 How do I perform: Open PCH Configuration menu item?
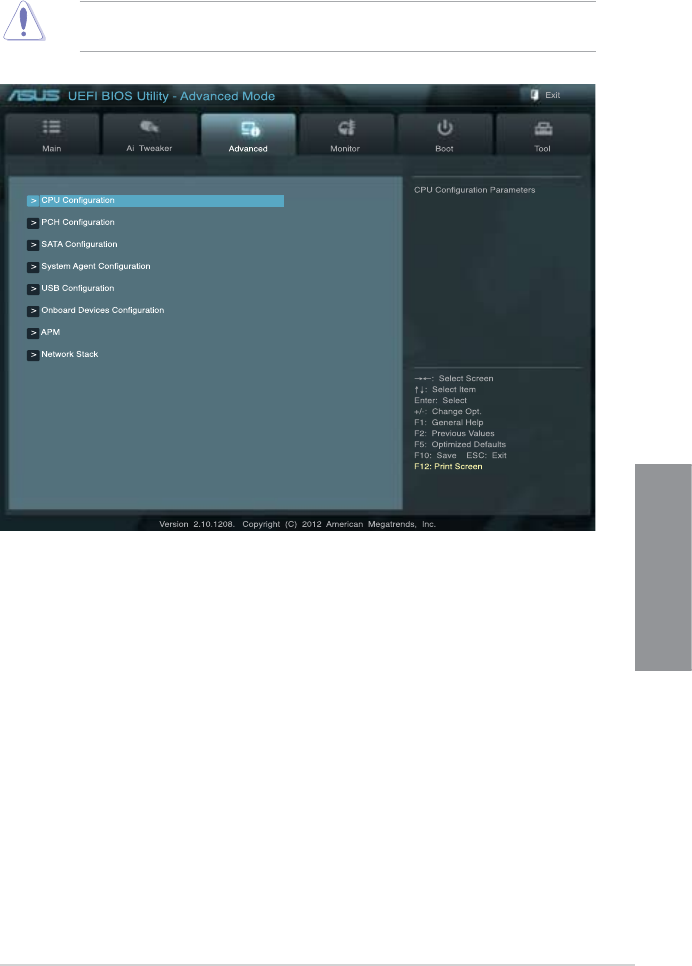click(x=78, y=222)
